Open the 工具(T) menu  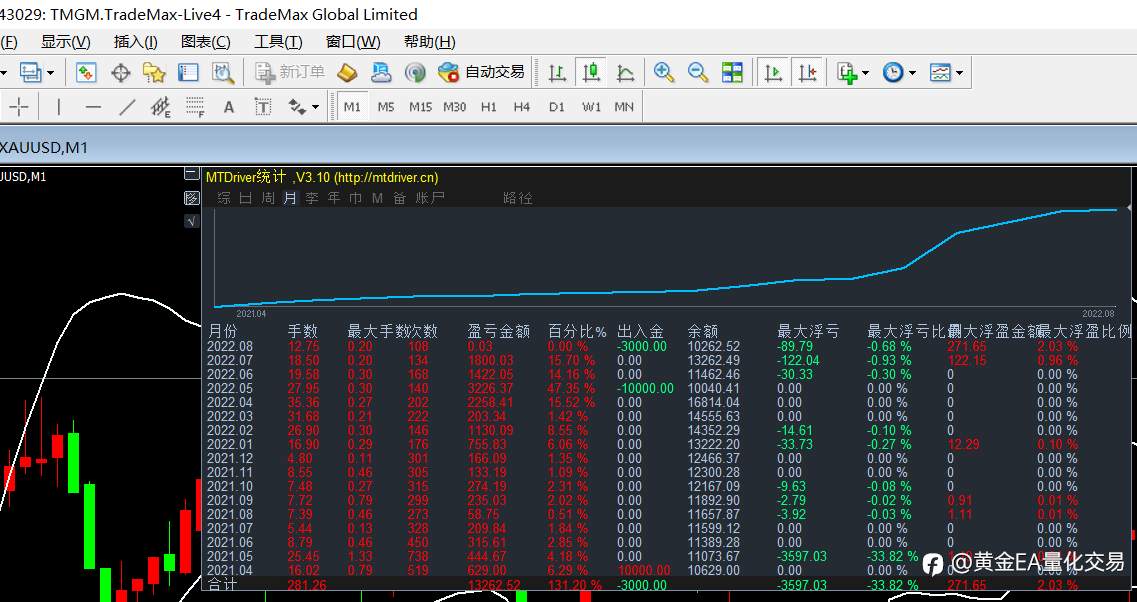coord(278,42)
